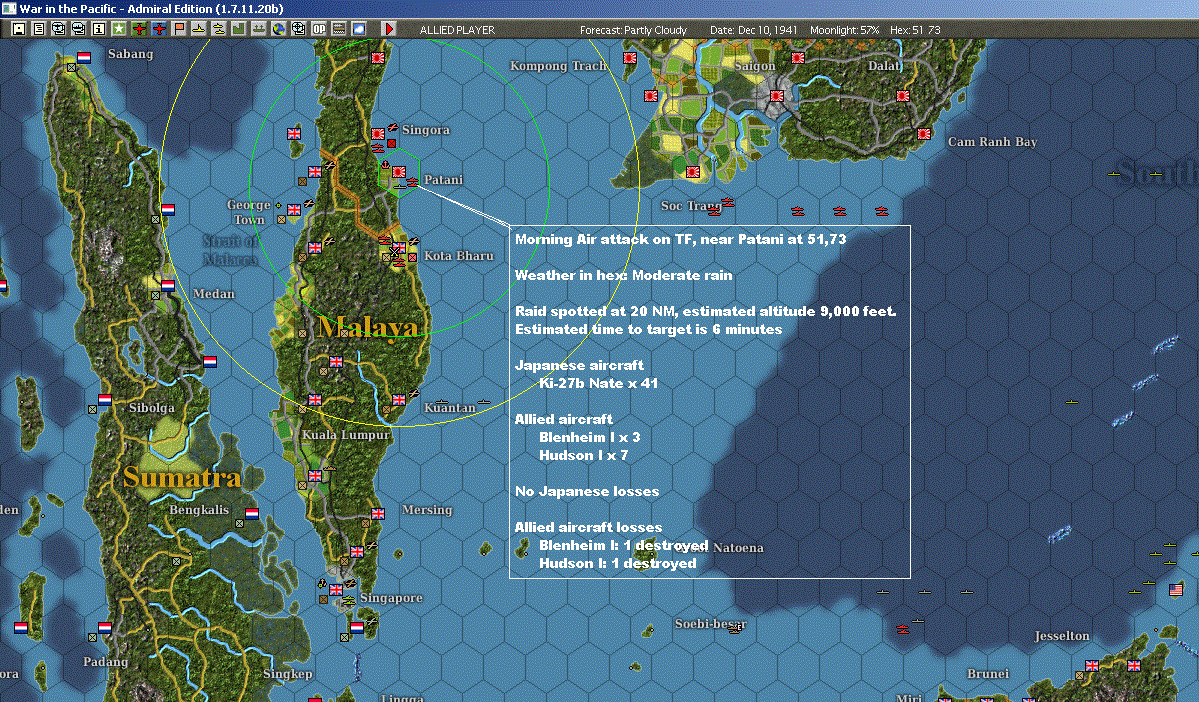Select the Dutch flag at Medan
1199x702 pixels.
point(167,286)
